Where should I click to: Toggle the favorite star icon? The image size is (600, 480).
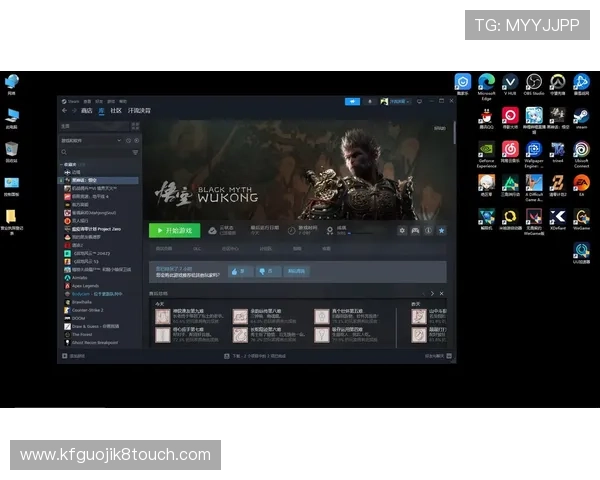click(441, 230)
